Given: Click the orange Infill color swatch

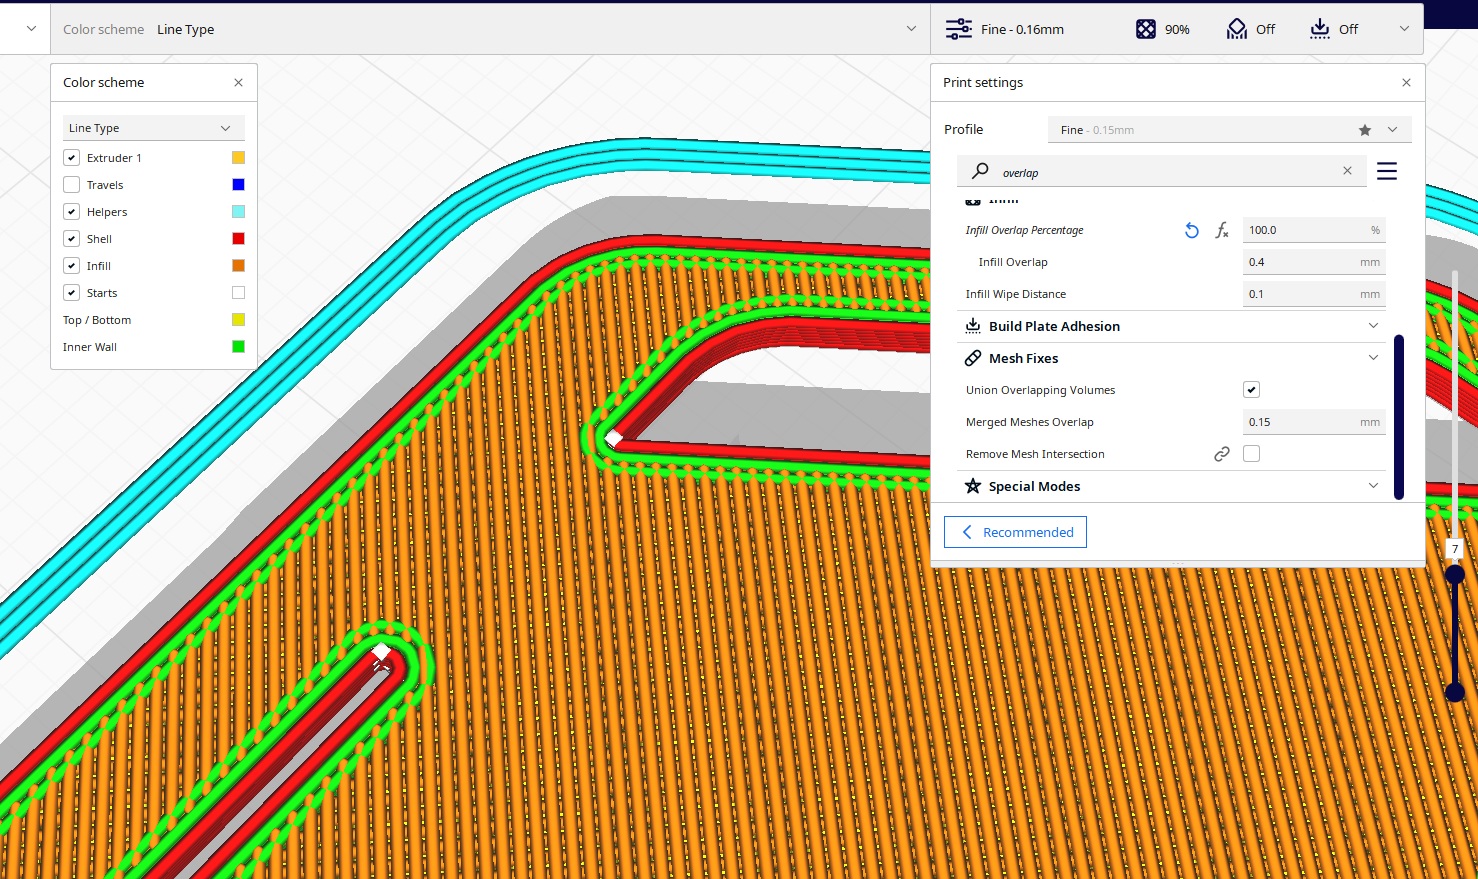Looking at the screenshot, I should (x=237, y=265).
